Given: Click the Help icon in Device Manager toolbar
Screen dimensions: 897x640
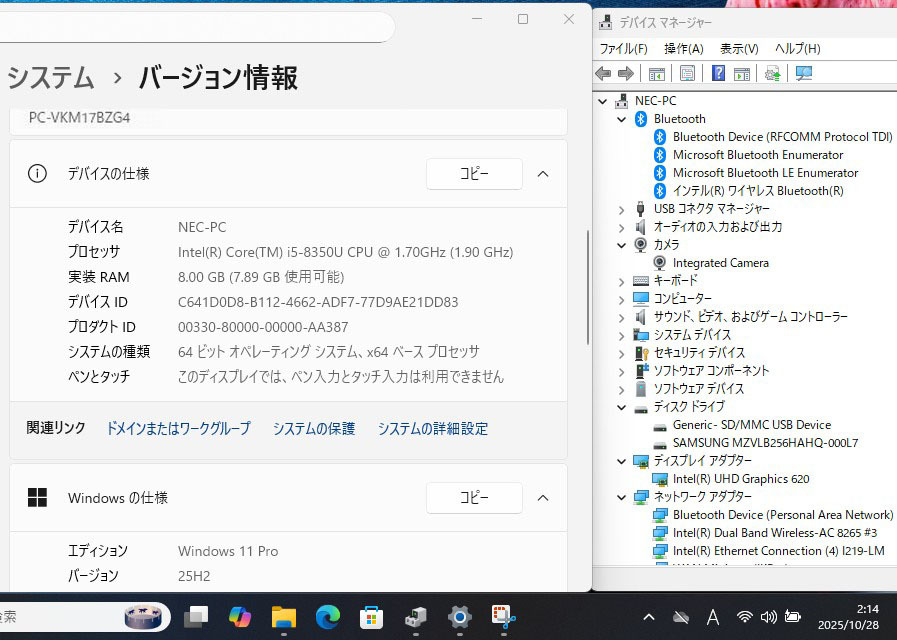Looking at the screenshot, I should click(x=718, y=73).
